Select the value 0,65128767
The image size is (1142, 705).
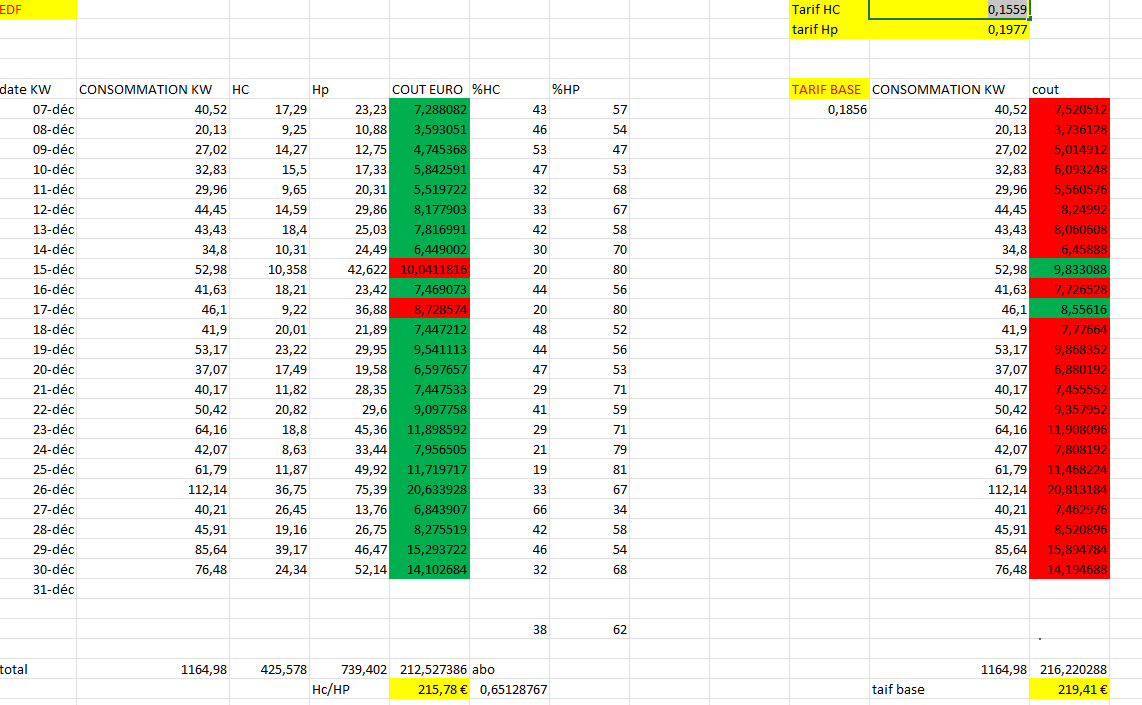click(x=509, y=690)
